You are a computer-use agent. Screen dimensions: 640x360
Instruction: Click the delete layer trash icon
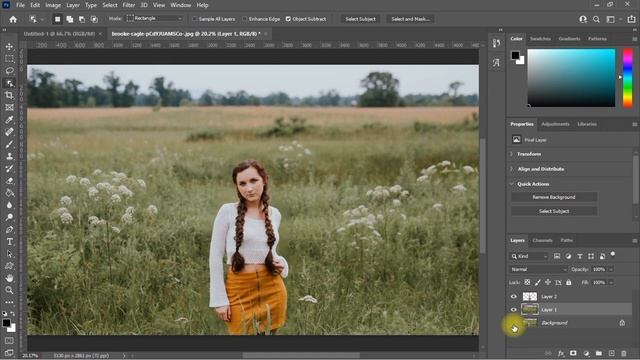click(623, 353)
